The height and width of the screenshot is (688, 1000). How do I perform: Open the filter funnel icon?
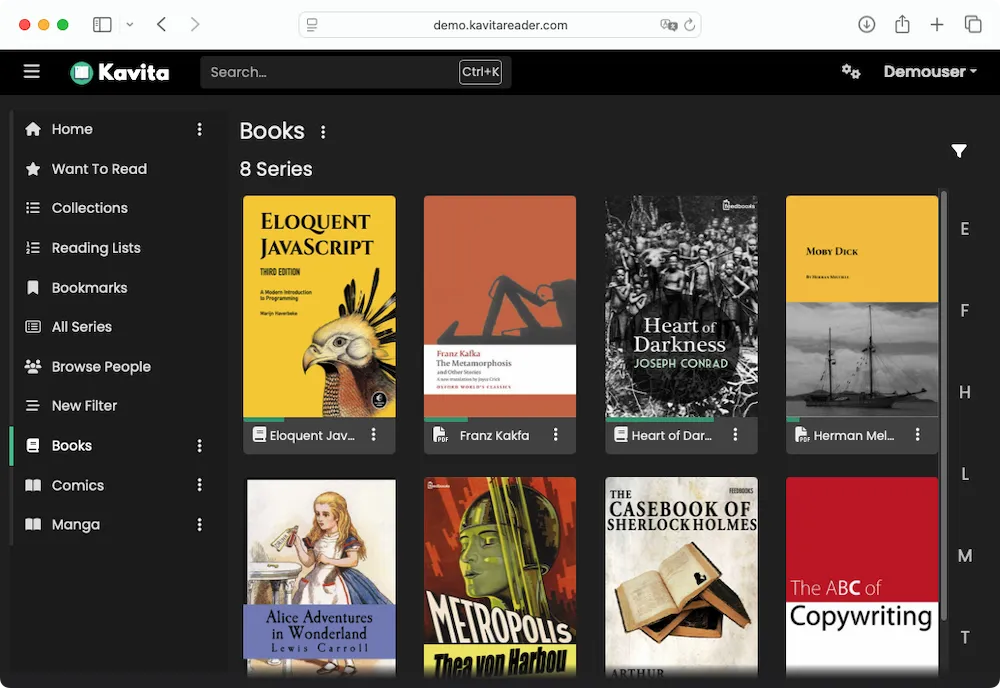coord(959,150)
